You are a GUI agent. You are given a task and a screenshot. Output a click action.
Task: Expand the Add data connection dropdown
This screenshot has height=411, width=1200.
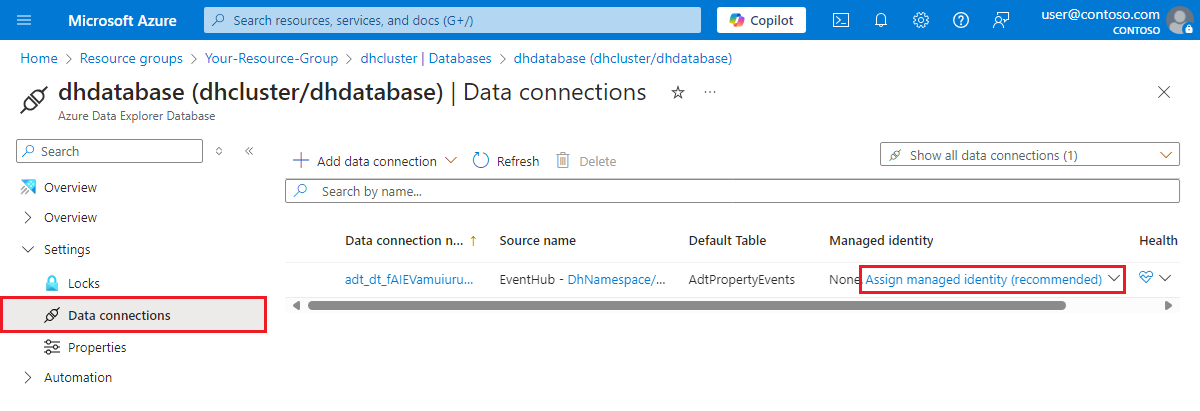[x=450, y=161]
